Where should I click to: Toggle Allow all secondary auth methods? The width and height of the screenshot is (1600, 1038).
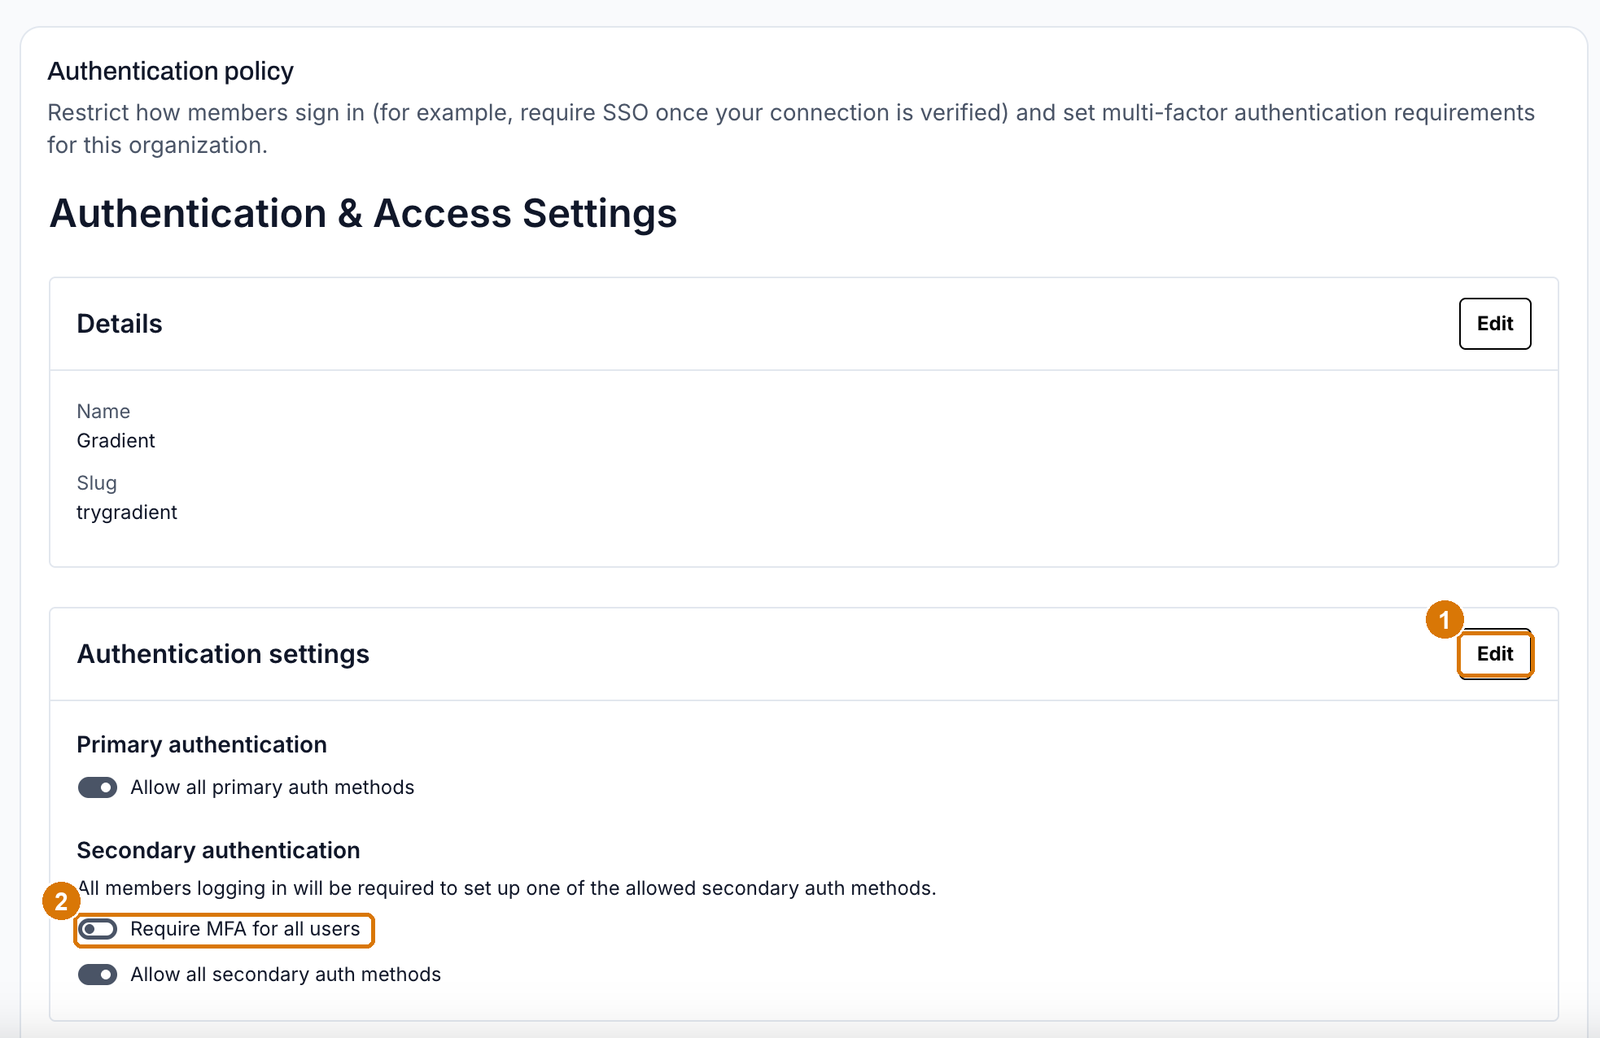(97, 974)
